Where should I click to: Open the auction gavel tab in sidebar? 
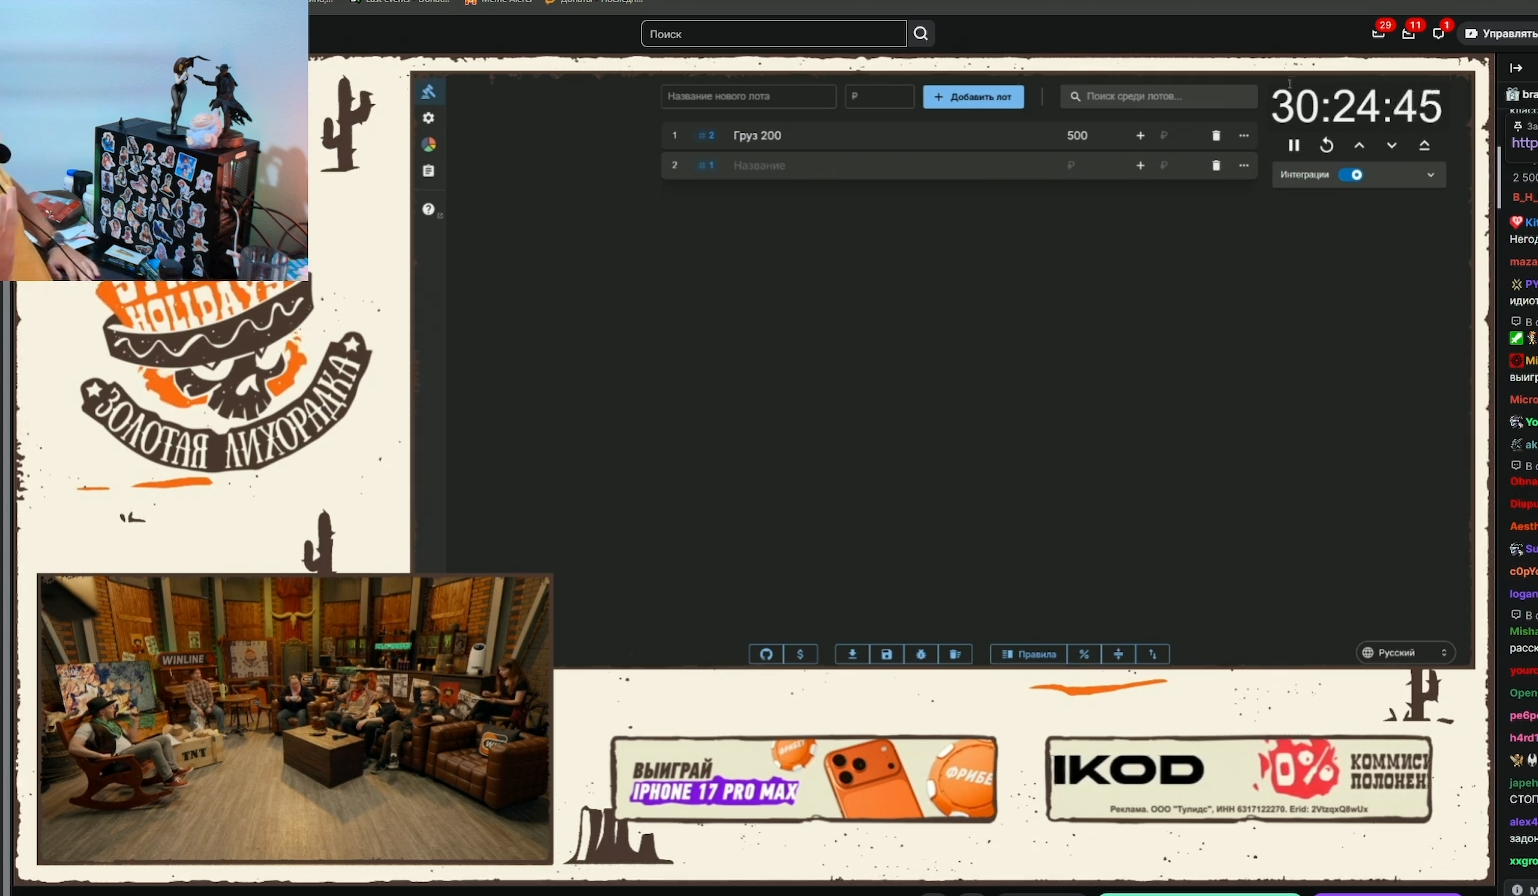point(428,92)
